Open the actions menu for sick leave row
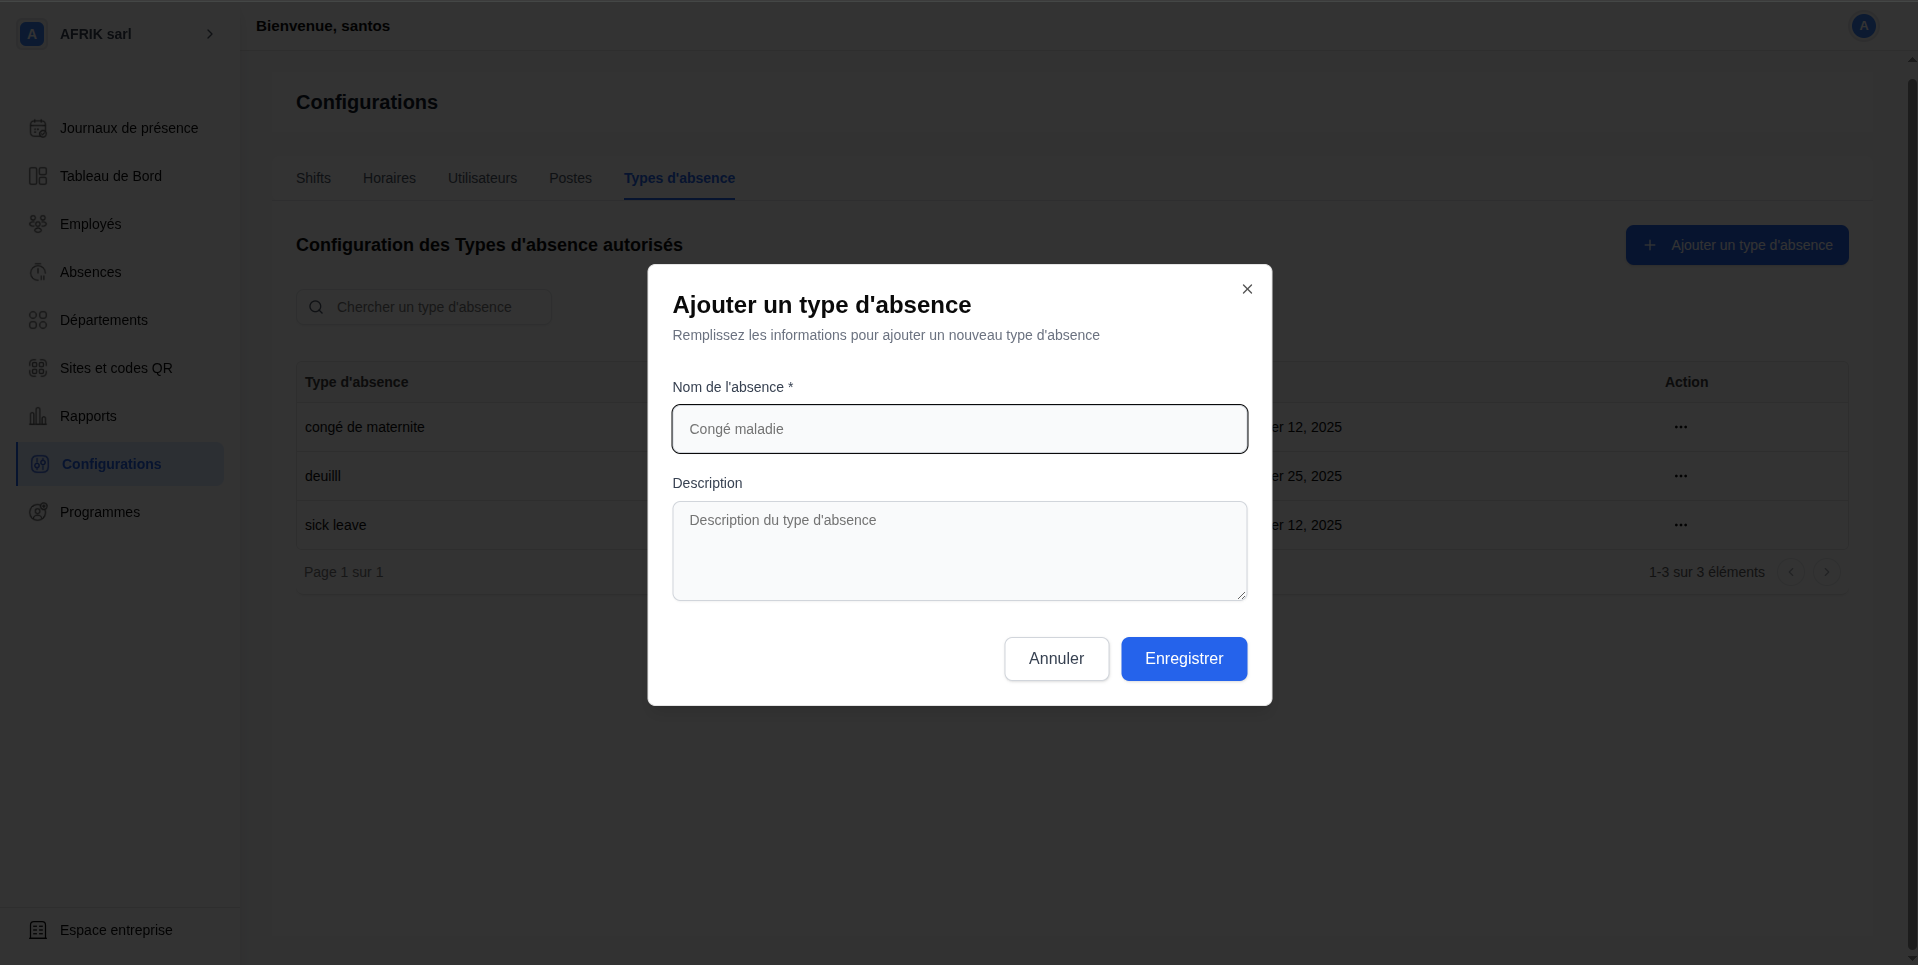Viewport: 1918px width, 965px height. (x=1680, y=525)
